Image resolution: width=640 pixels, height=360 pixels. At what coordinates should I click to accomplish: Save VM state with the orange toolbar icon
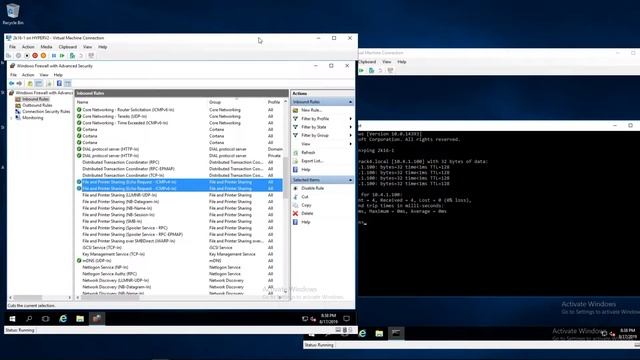(x=43, y=56)
